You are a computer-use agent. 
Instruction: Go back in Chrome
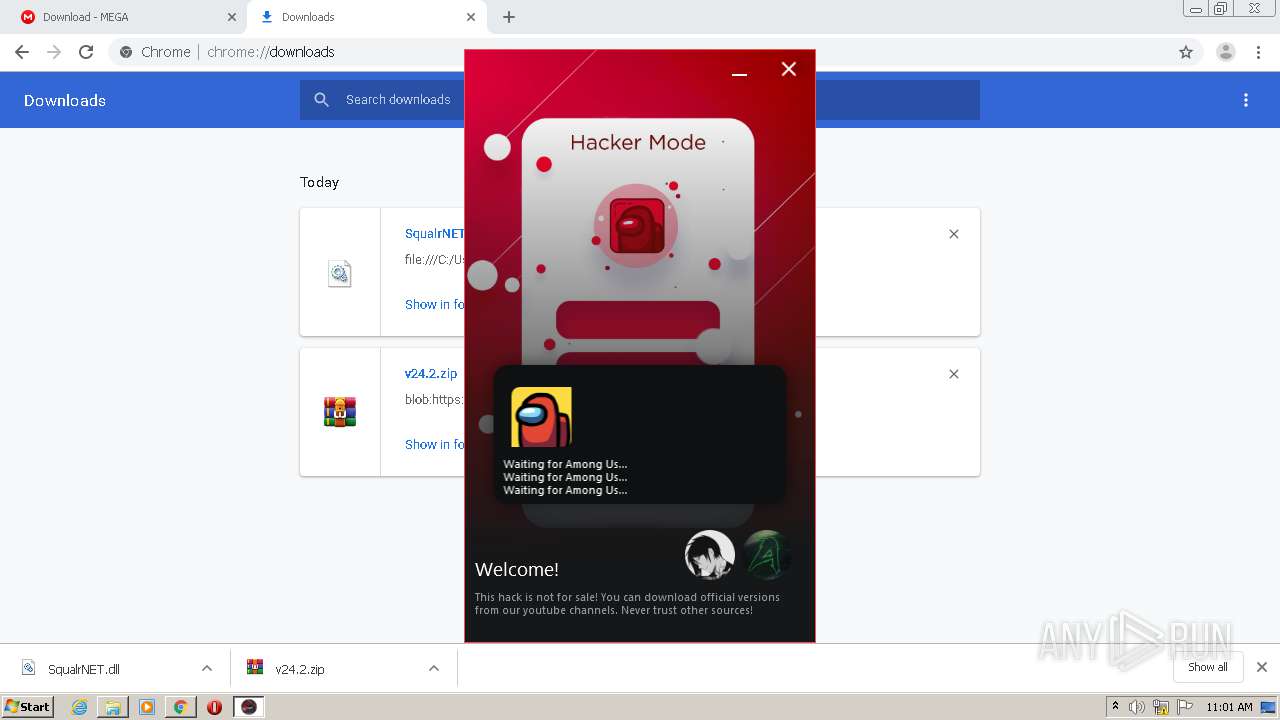point(22,52)
